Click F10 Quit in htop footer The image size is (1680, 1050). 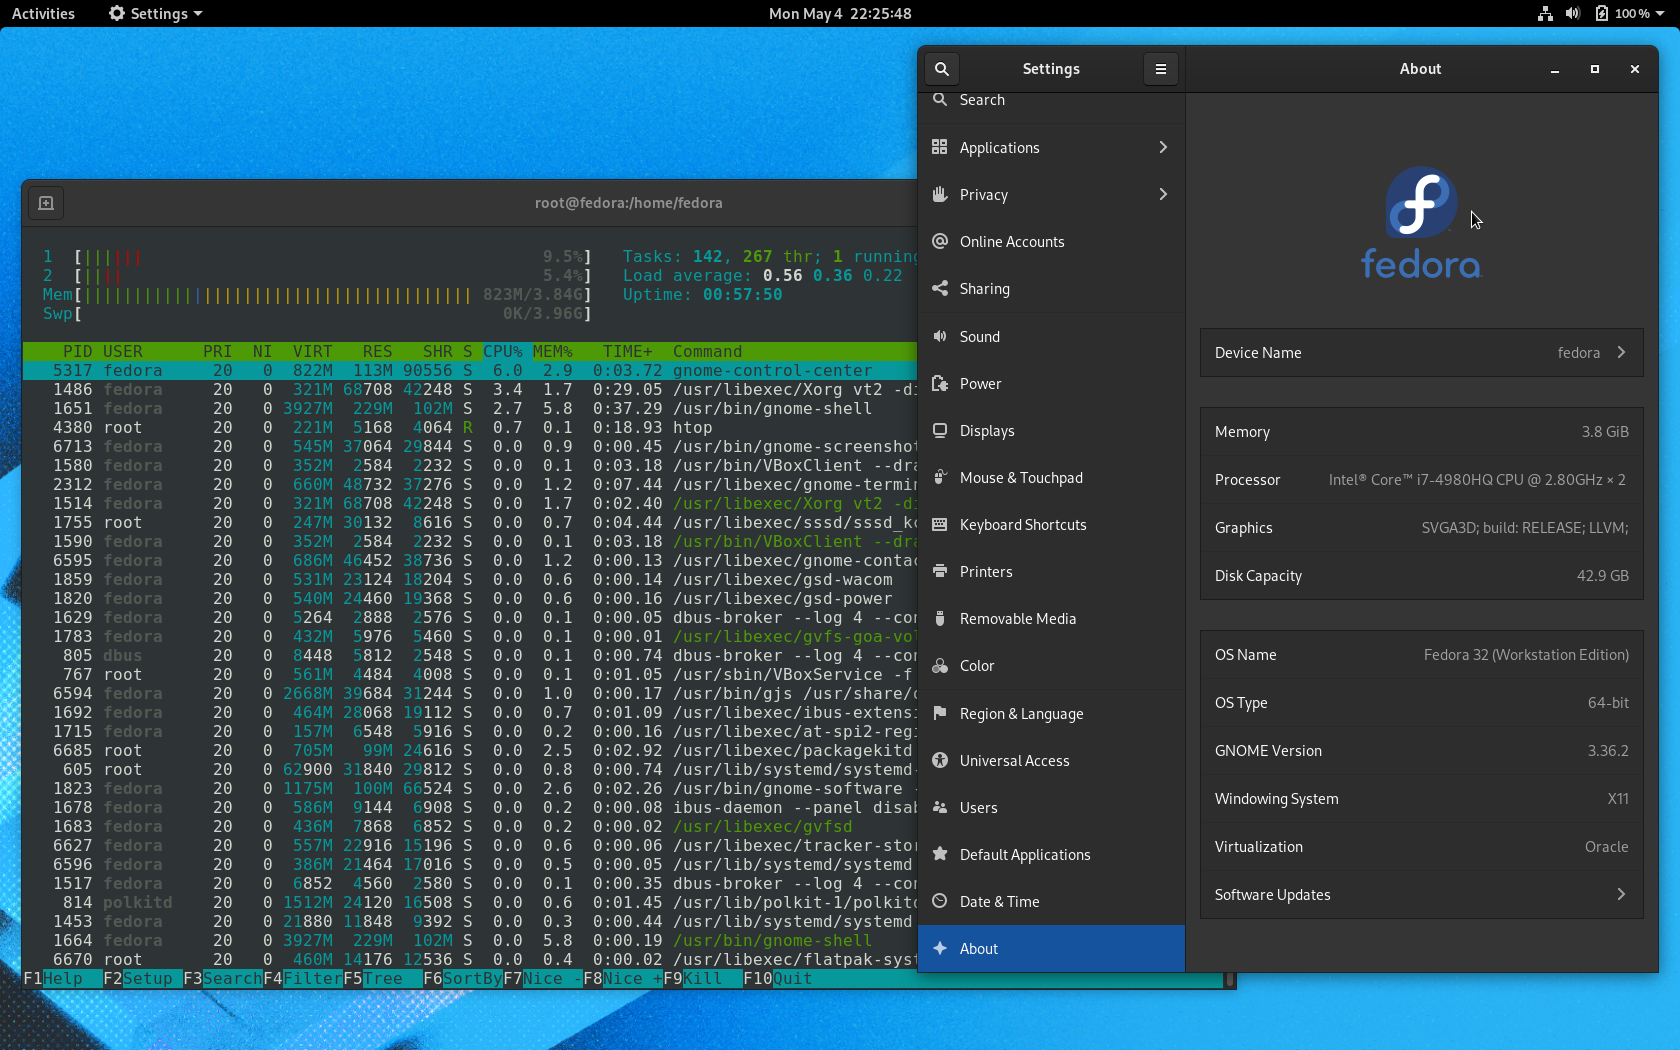778,978
